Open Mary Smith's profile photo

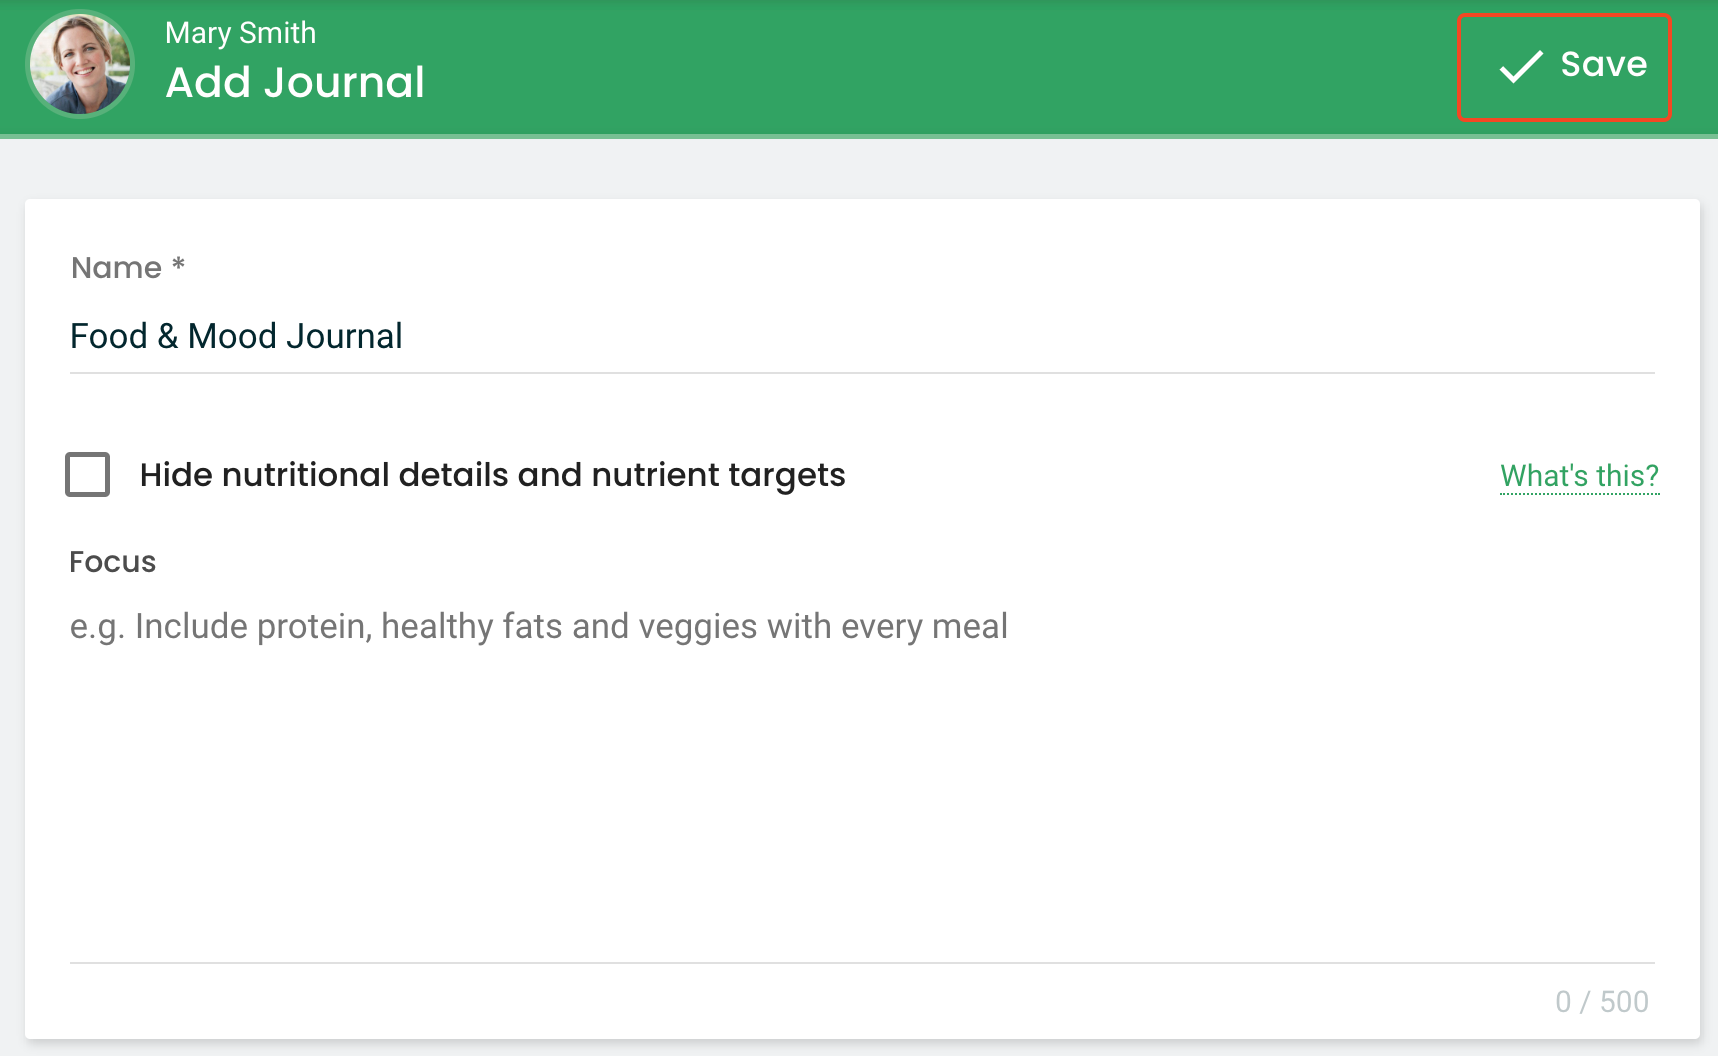point(80,64)
